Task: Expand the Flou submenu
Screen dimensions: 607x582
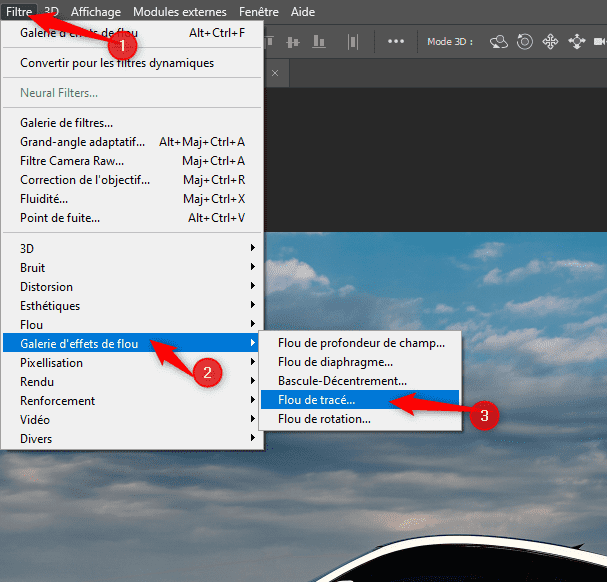Action: click(x=132, y=324)
